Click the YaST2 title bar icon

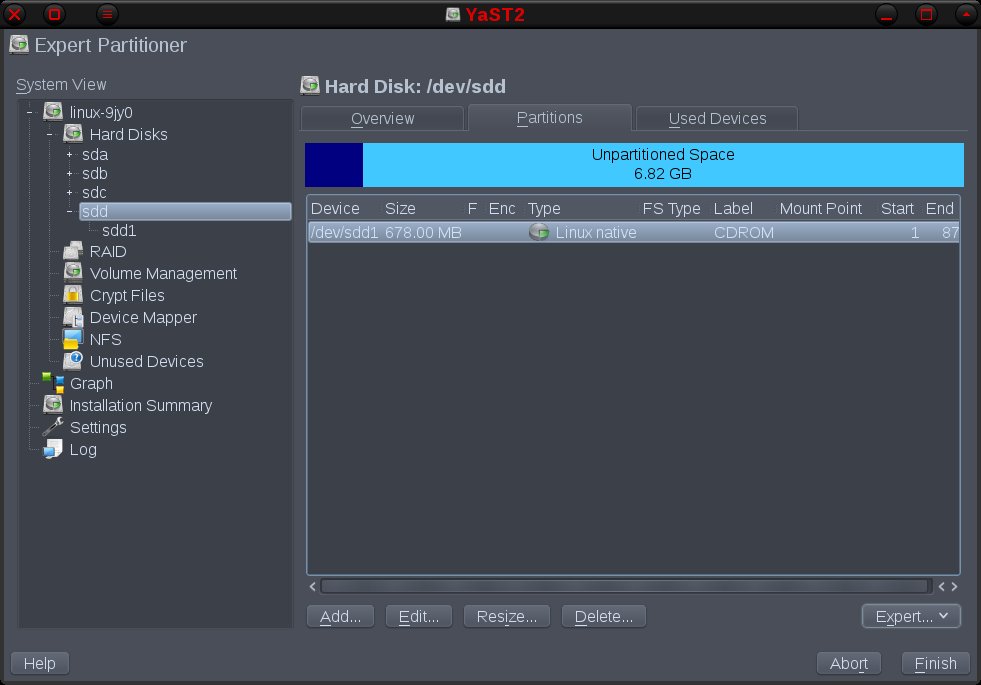click(x=453, y=14)
